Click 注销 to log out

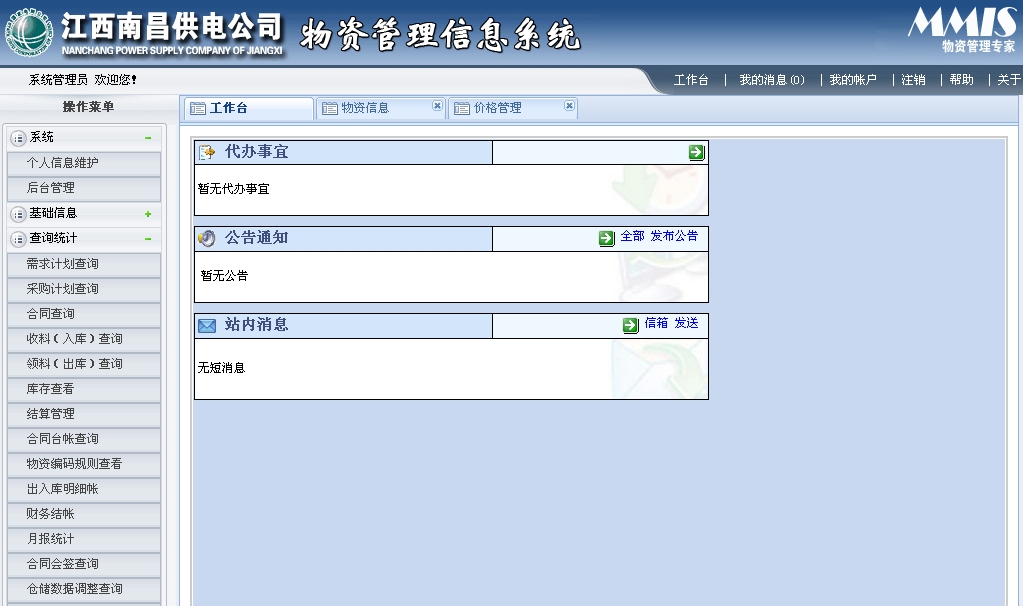(913, 80)
